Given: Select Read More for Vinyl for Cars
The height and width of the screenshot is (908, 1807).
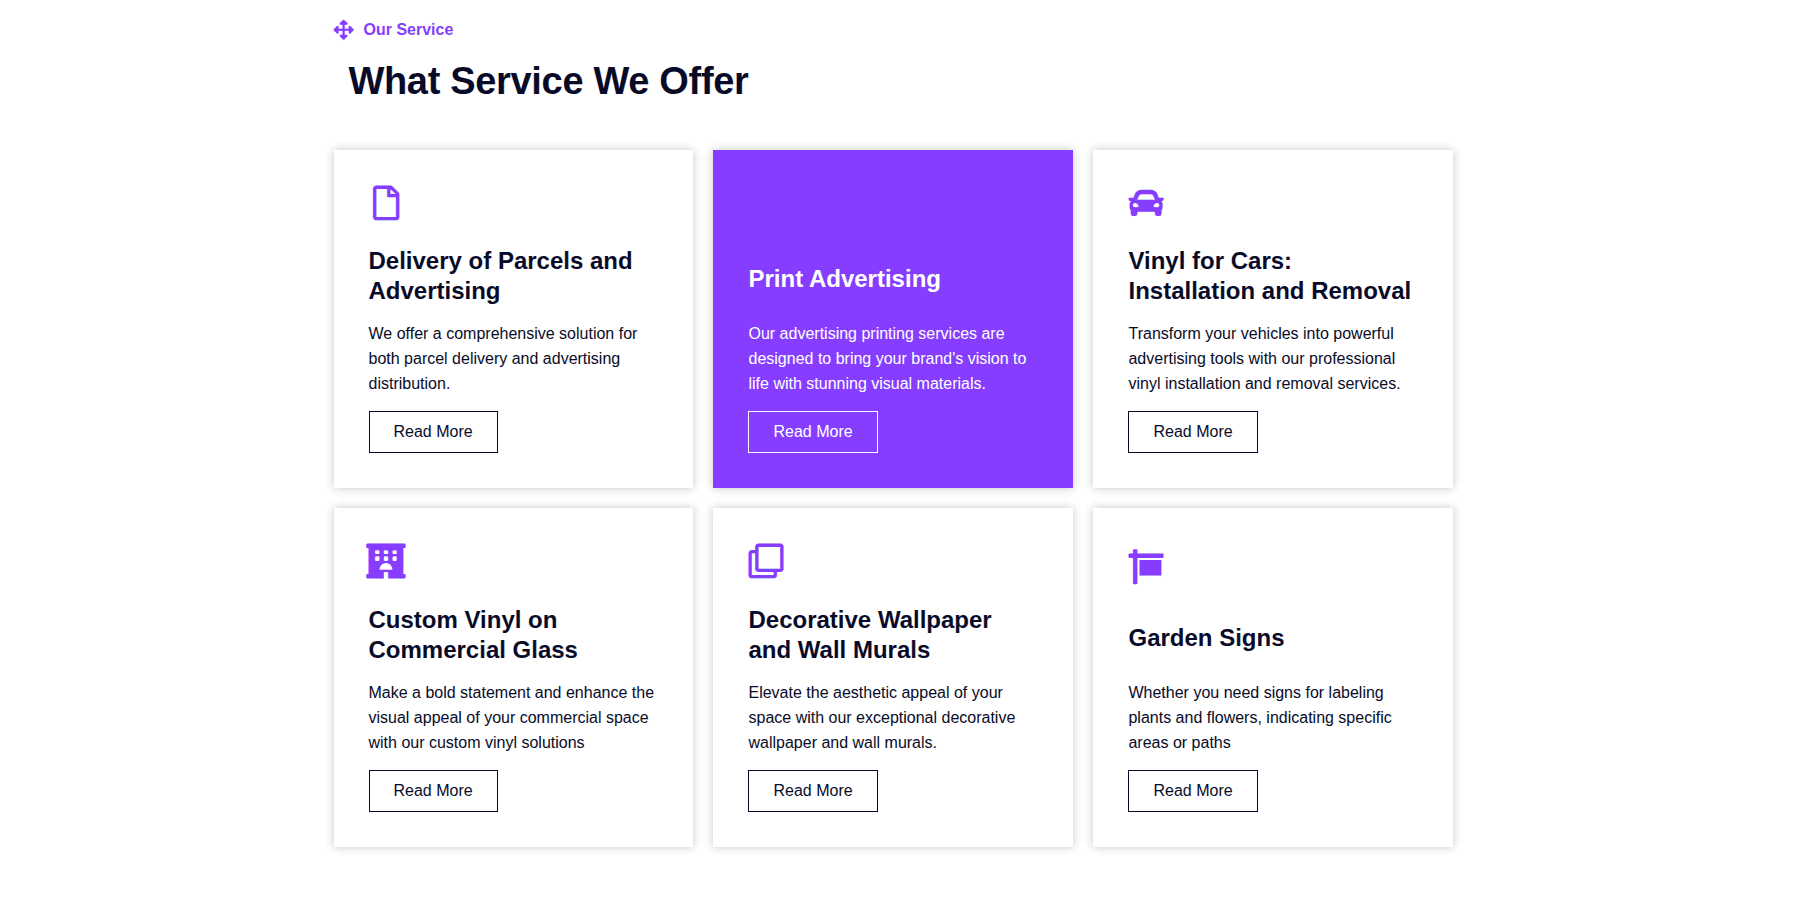Looking at the screenshot, I should tap(1192, 432).
